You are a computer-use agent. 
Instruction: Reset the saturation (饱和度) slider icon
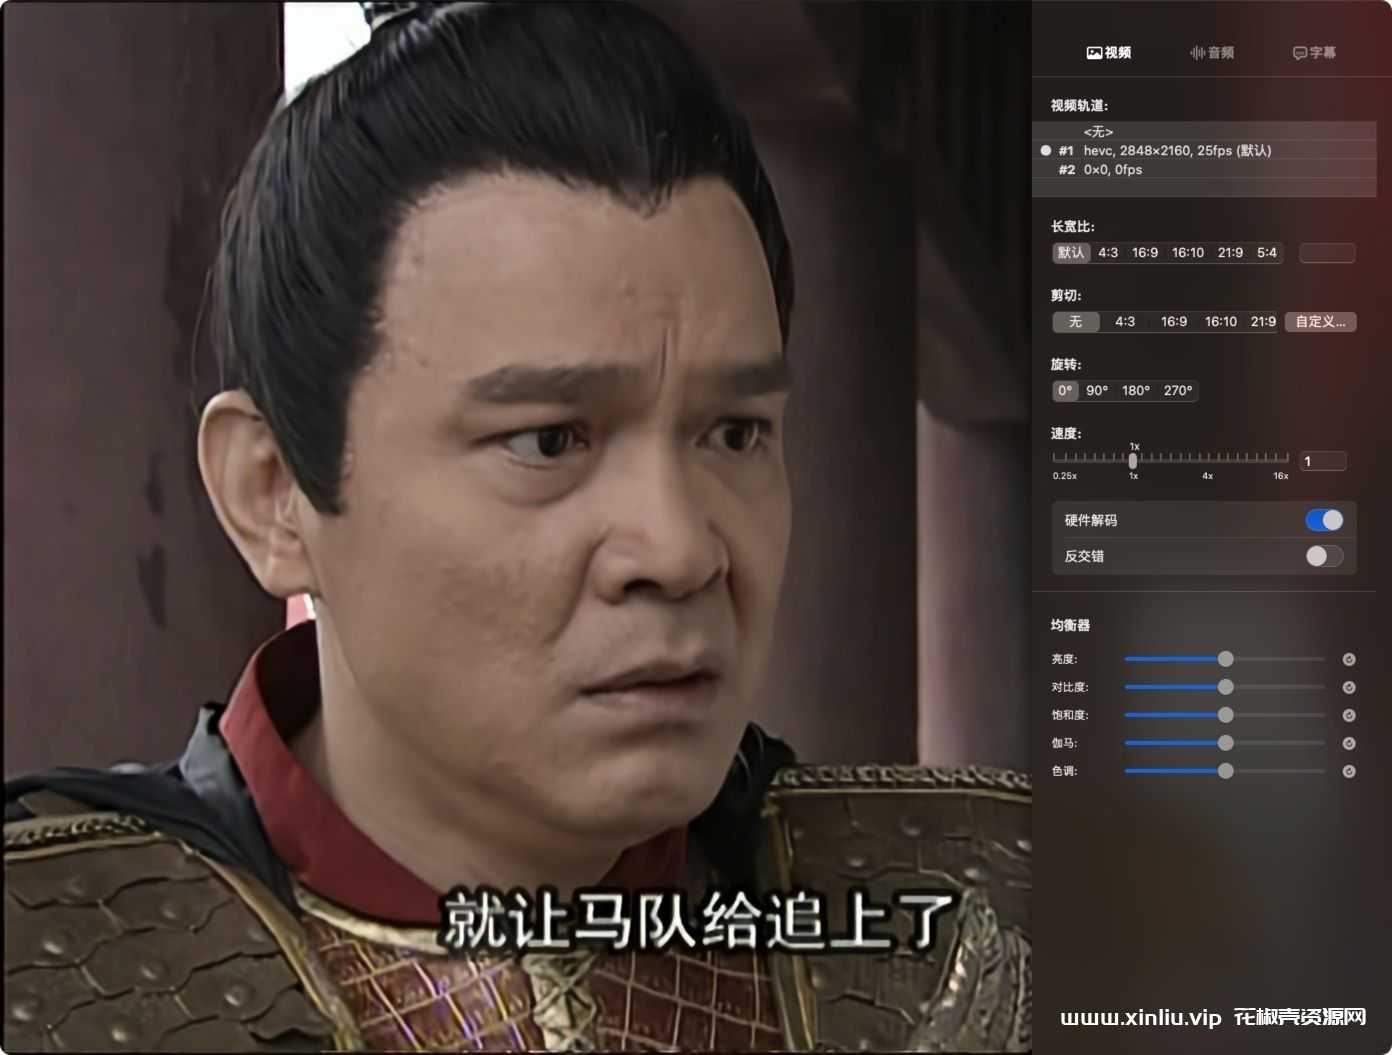[x=1348, y=715]
